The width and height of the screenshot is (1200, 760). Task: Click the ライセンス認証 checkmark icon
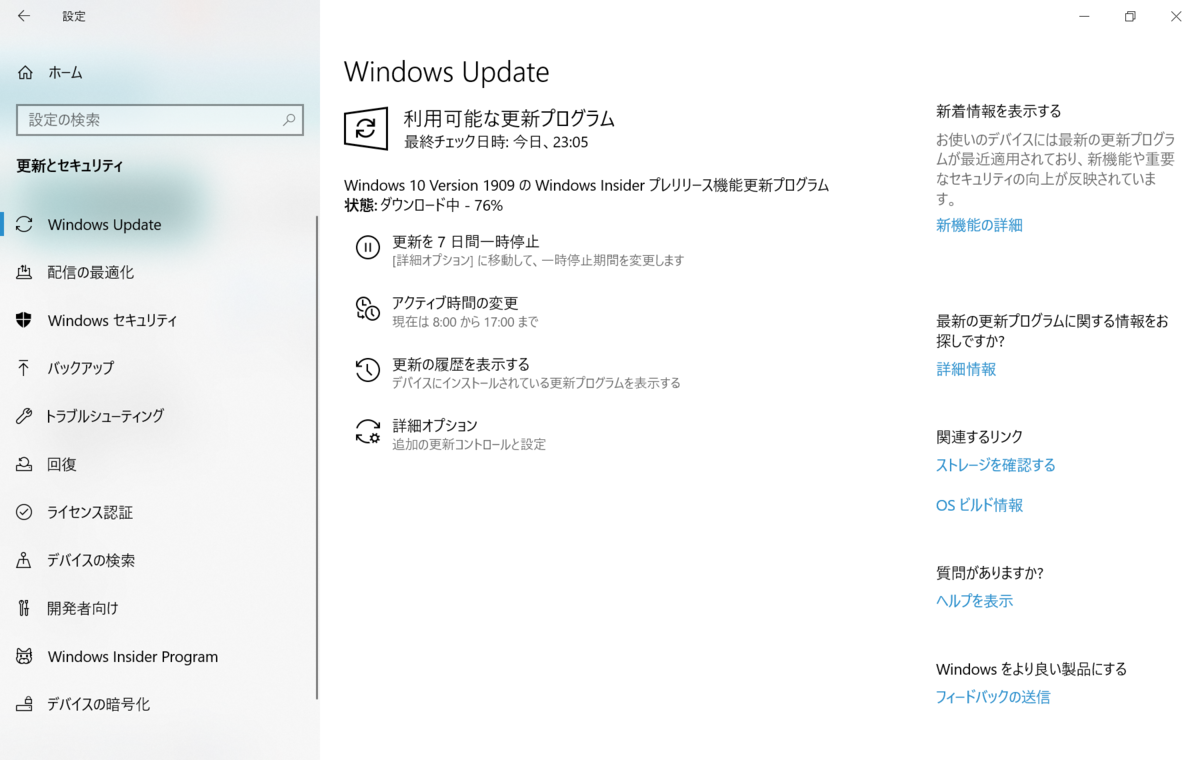[25, 512]
